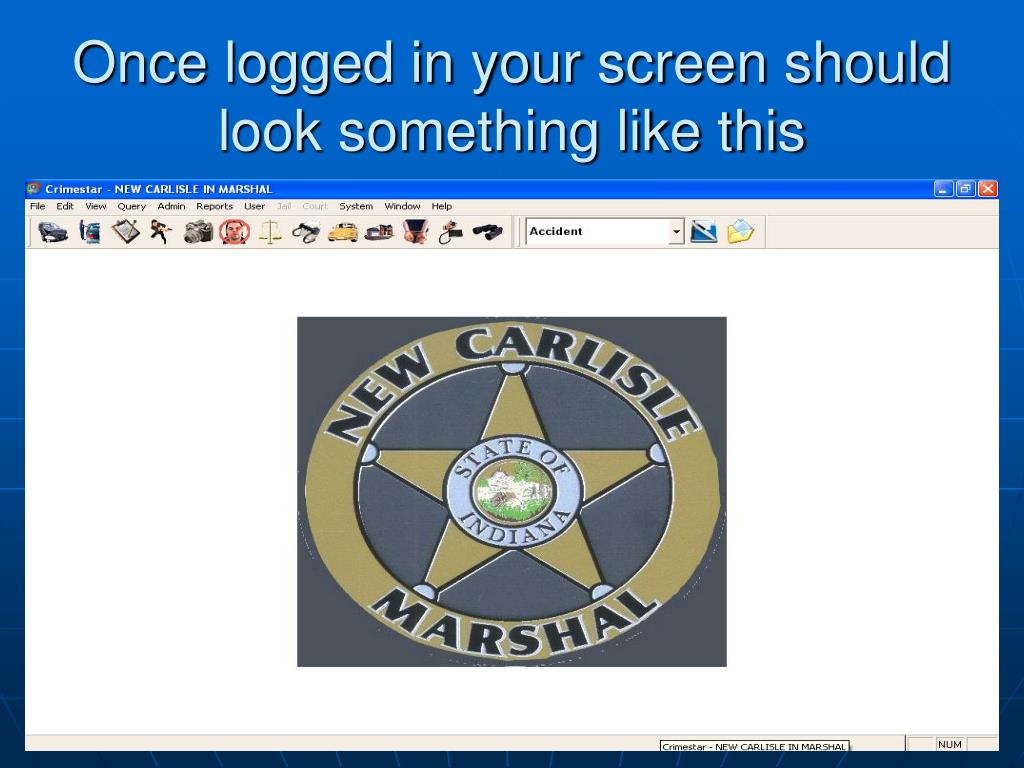Click the red-circled face icon
Viewport: 1024px width, 768px height.
[x=234, y=232]
